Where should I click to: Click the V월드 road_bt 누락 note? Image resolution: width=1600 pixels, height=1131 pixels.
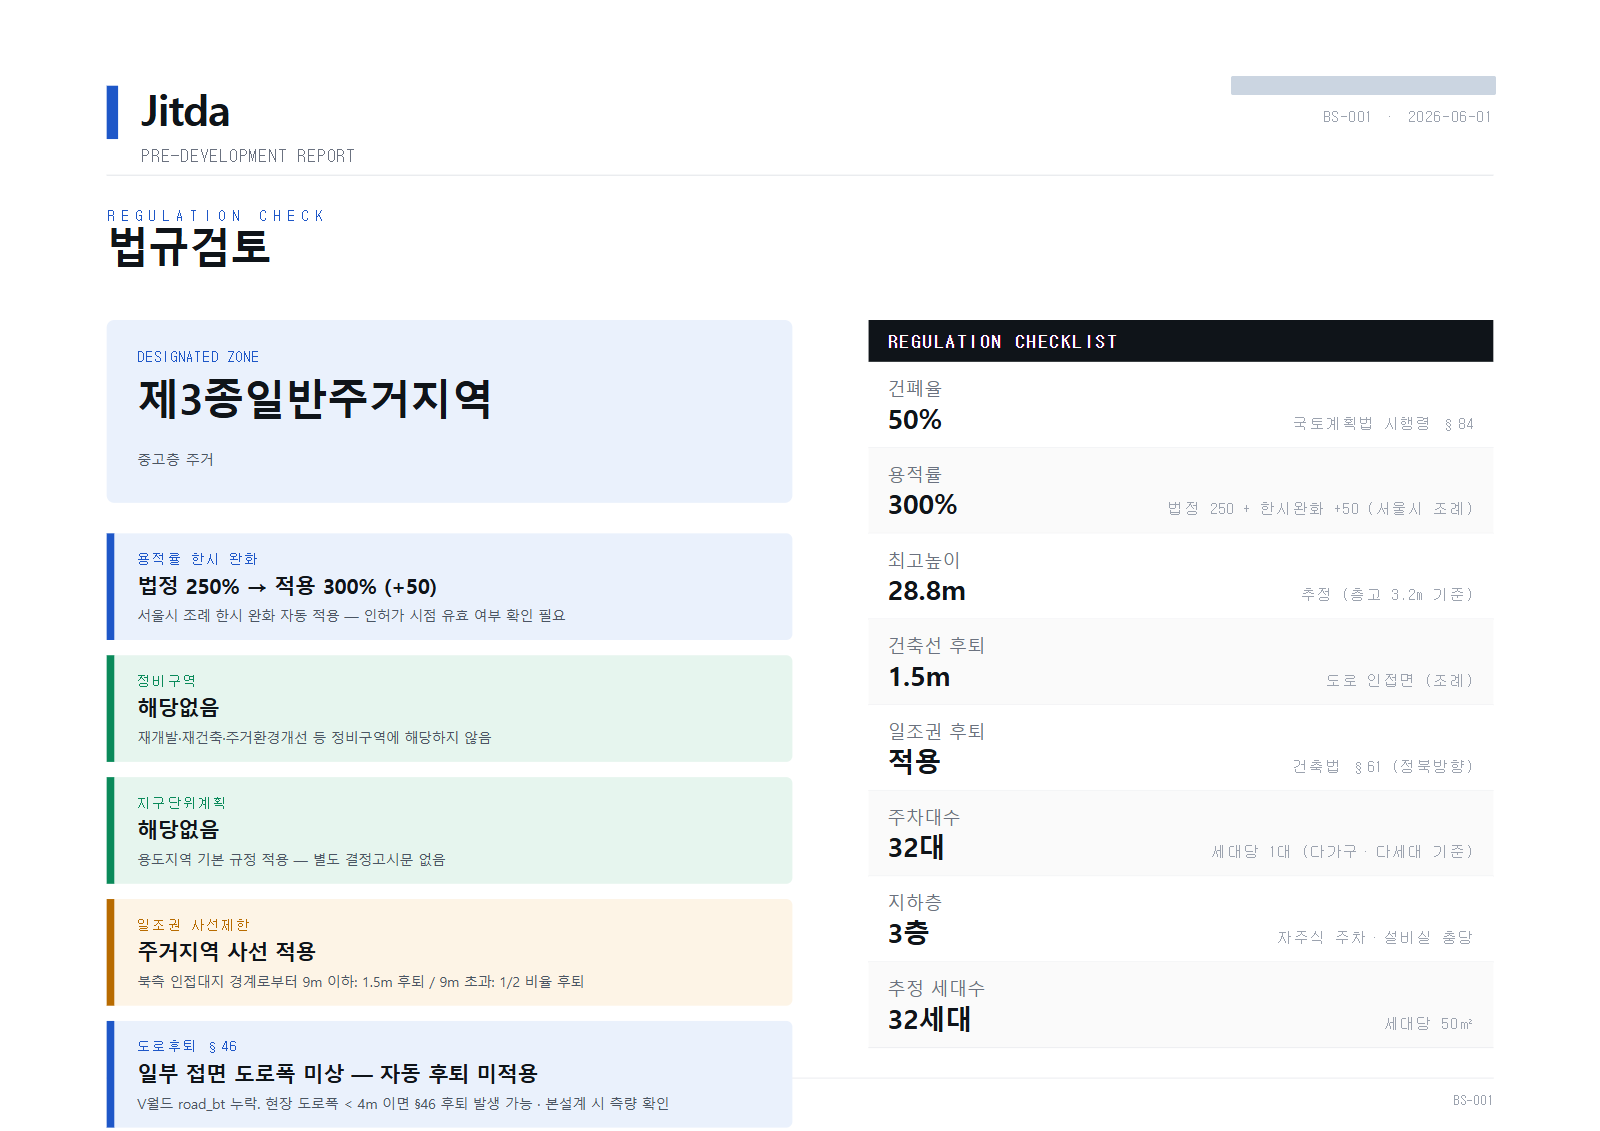pos(403,1103)
